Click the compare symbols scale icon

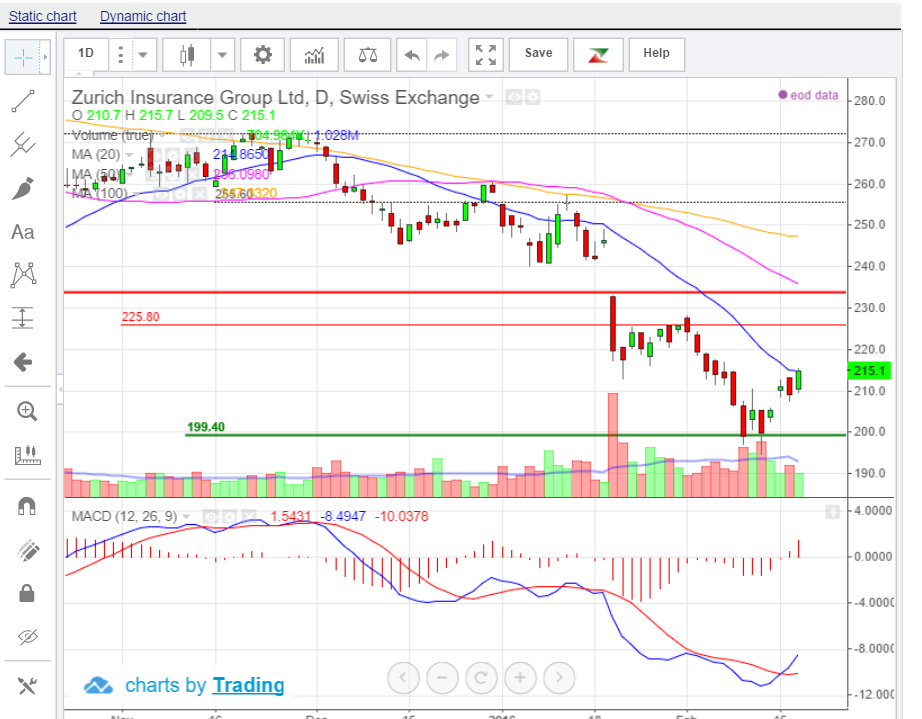[x=367, y=54]
